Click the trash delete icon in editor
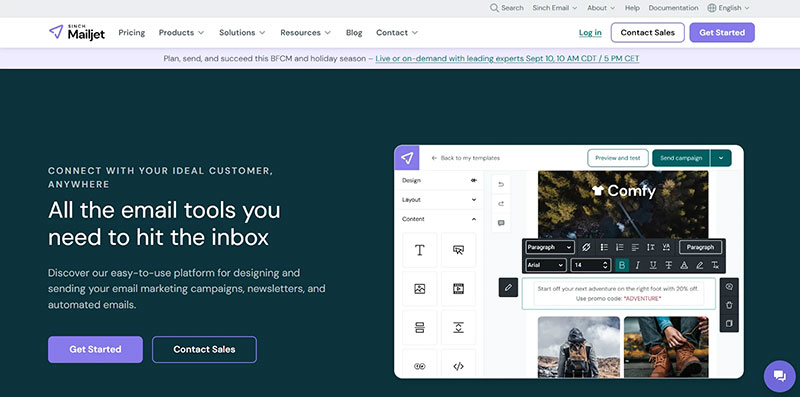Screen dimensions: 800x397 point(729,305)
